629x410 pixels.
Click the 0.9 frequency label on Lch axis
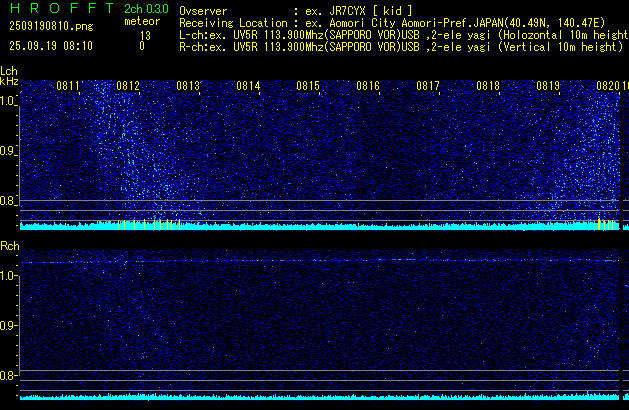click(9, 151)
